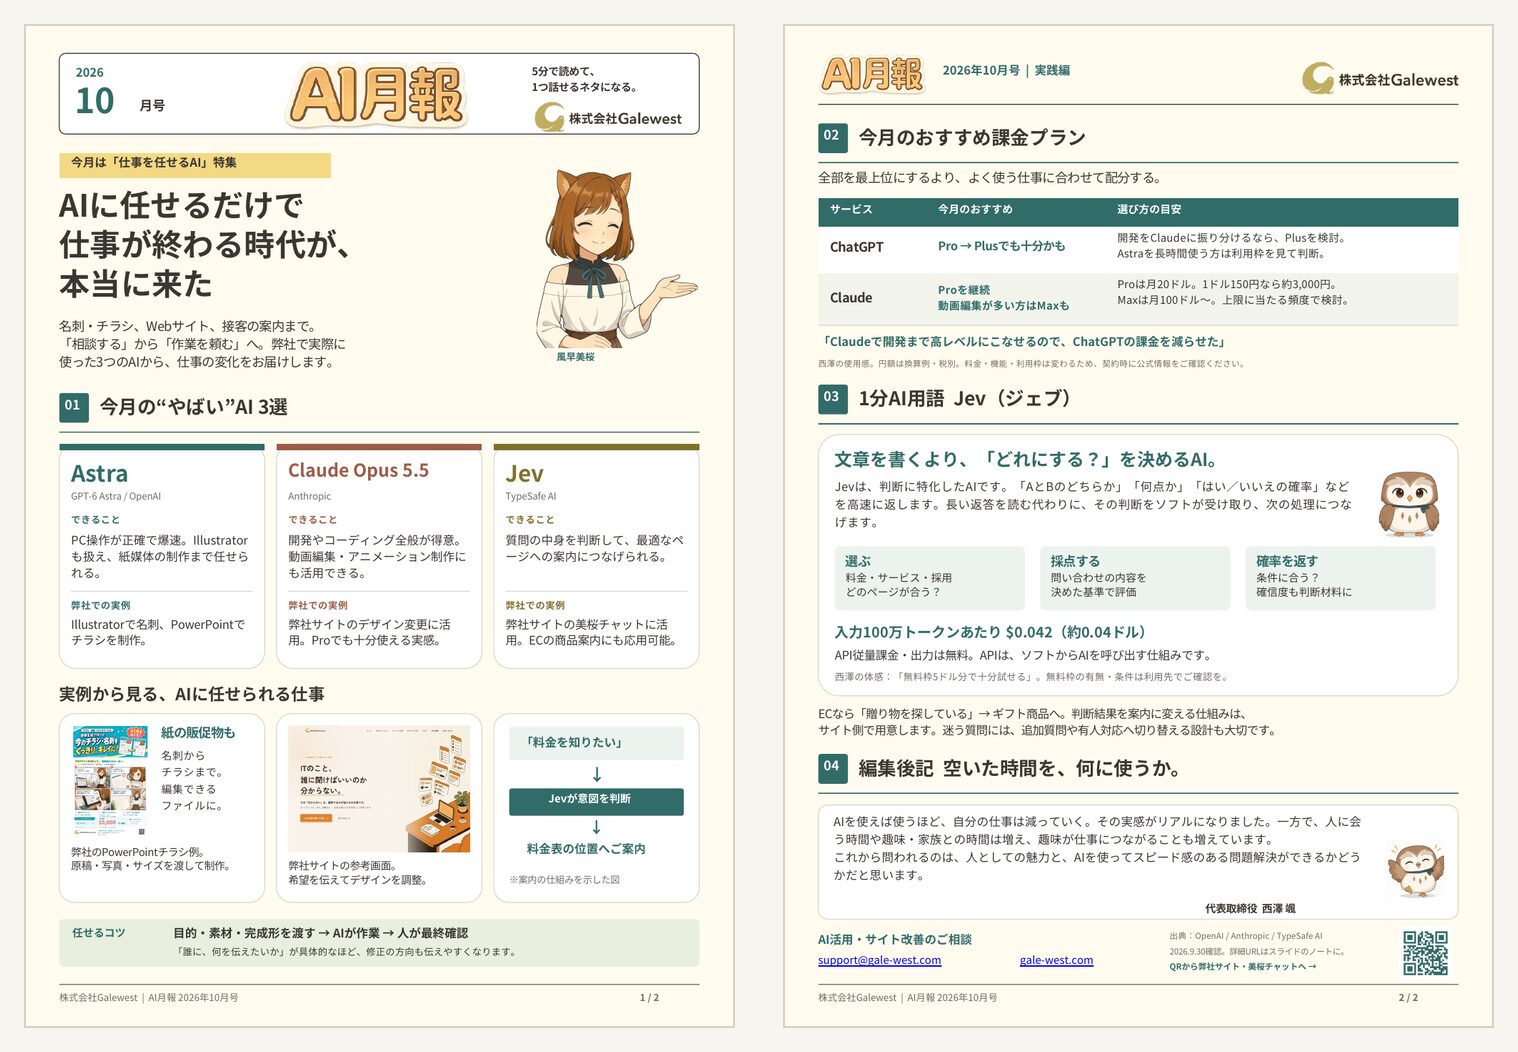This screenshot has height=1052, width=1518.
Task: Click the 'Proを継続' recommendation in the Claude row
Action: pos(964,290)
